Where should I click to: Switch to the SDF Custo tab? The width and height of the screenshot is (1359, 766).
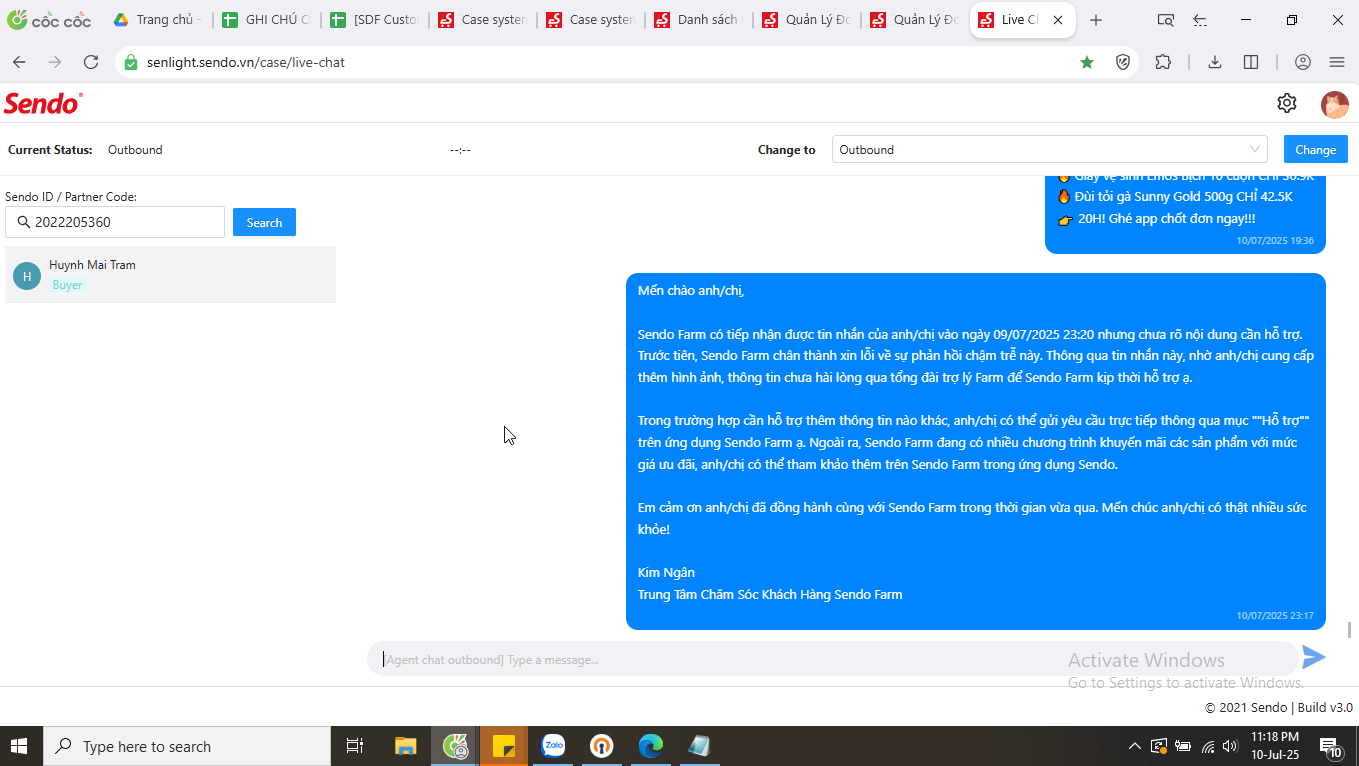click(374, 20)
